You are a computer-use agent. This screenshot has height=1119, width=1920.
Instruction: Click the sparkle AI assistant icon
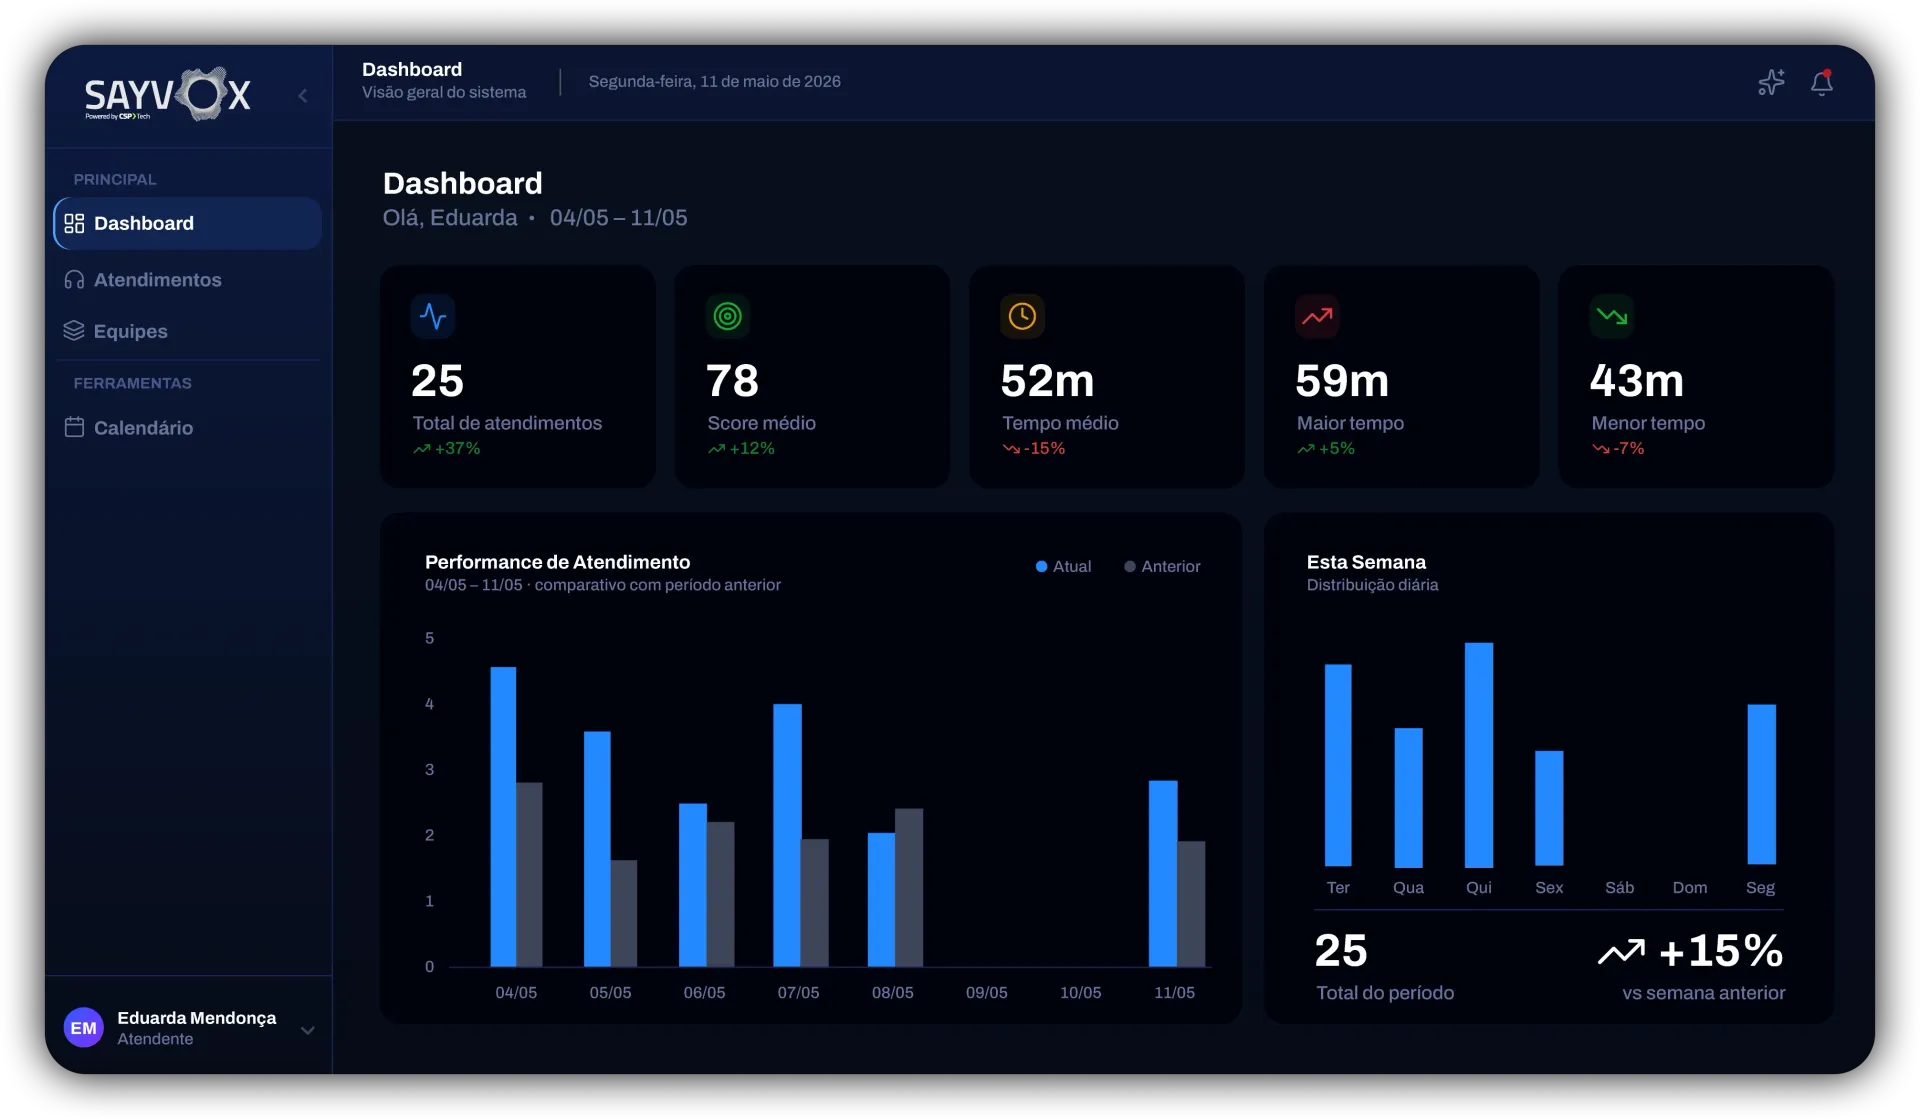1771,82
